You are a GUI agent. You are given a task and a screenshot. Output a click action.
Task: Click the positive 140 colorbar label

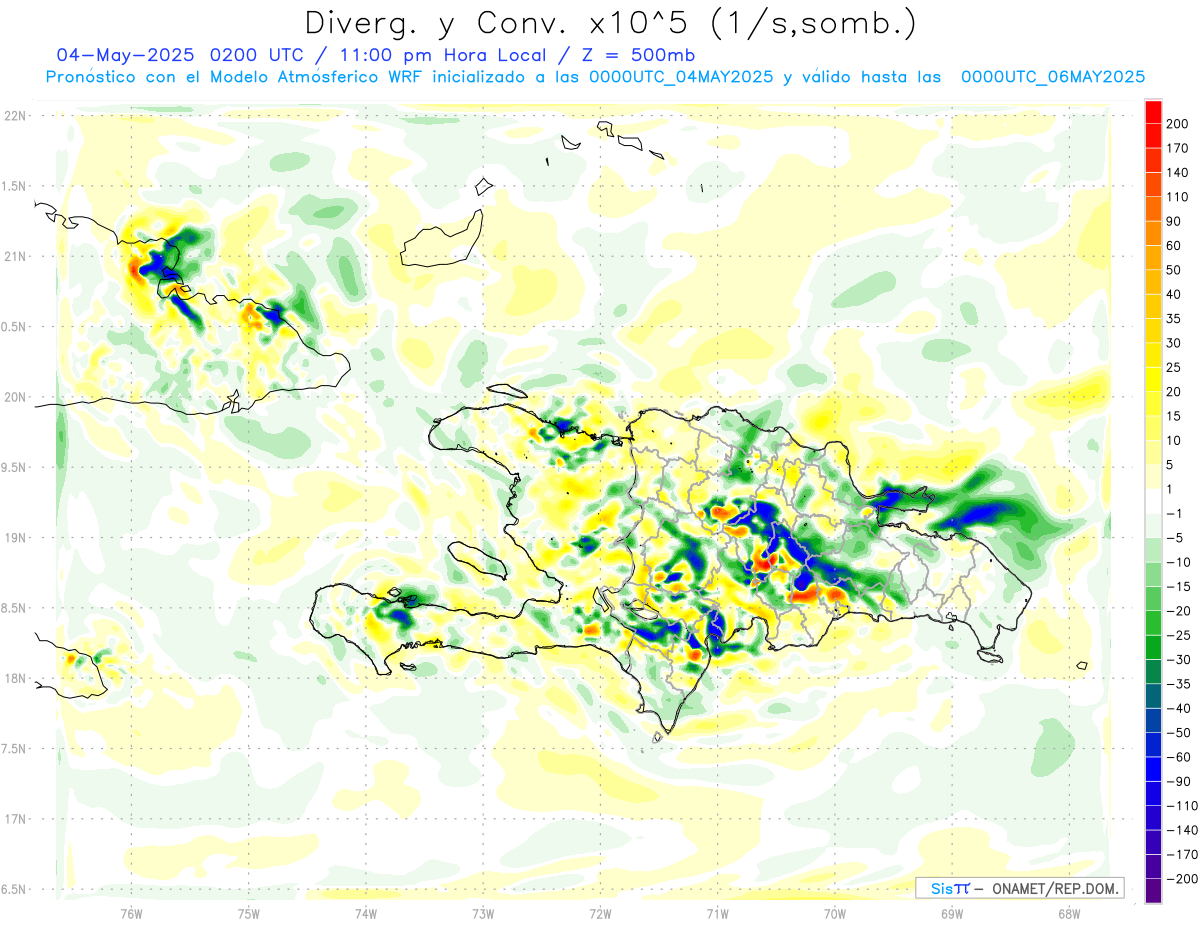(x=1177, y=173)
